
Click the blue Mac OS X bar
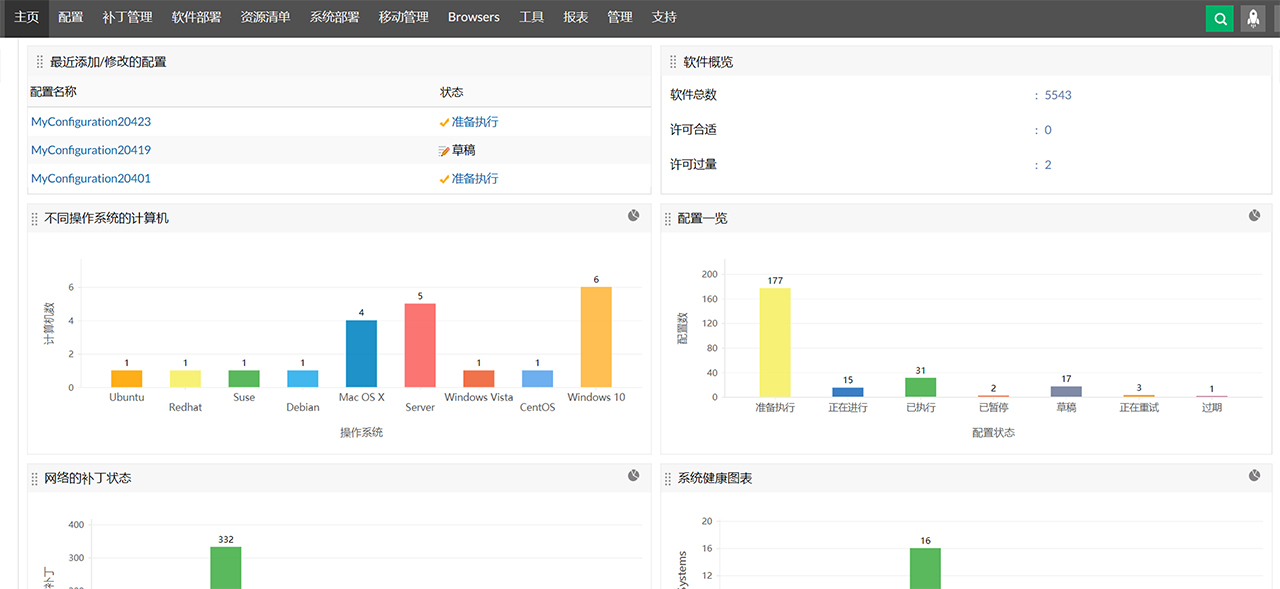361,353
